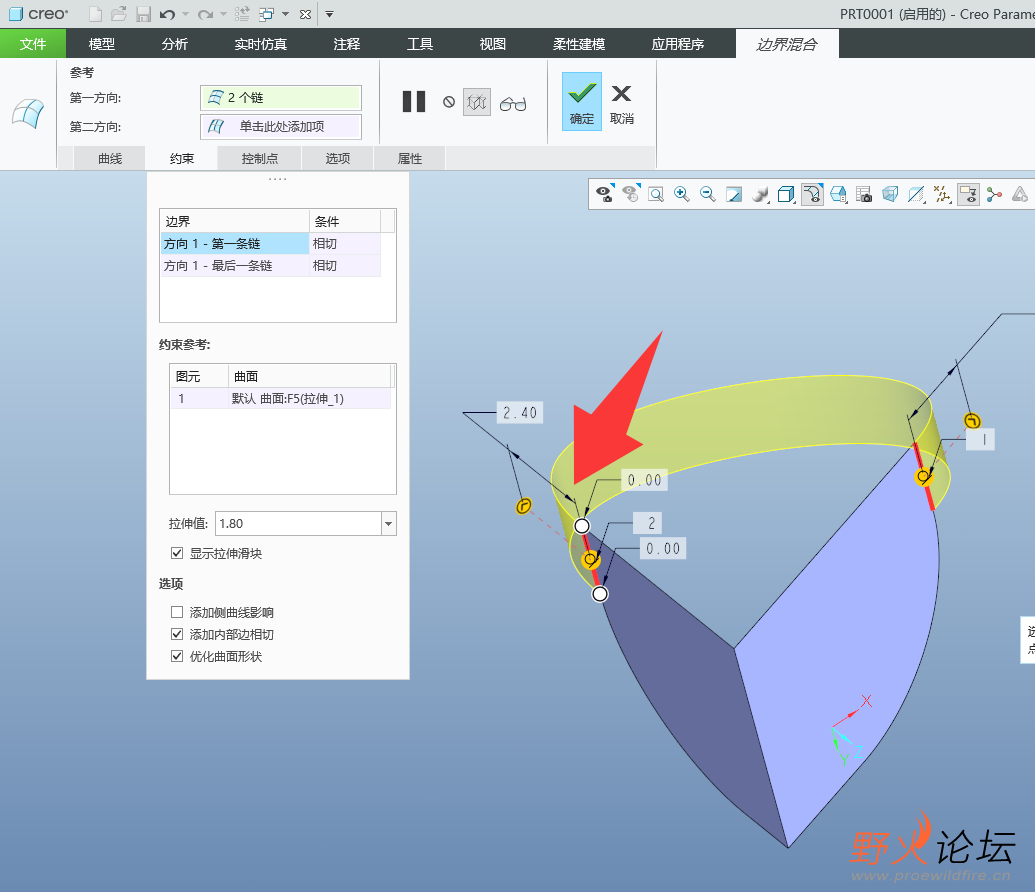Image resolution: width=1035 pixels, height=892 pixels.
Task: Click the New file icon
Action: 95,14
